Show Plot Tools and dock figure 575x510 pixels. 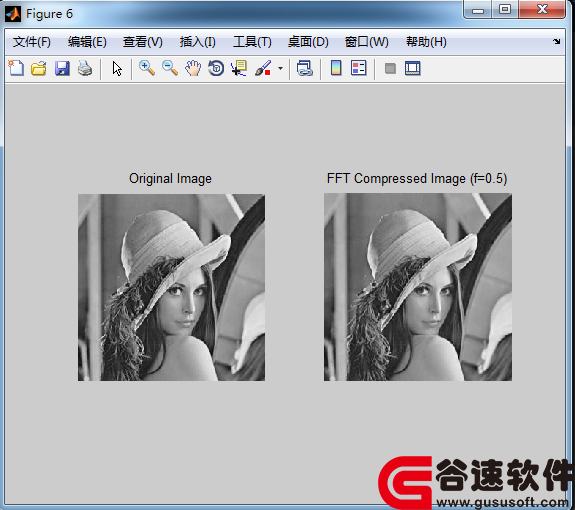[413, 69]
